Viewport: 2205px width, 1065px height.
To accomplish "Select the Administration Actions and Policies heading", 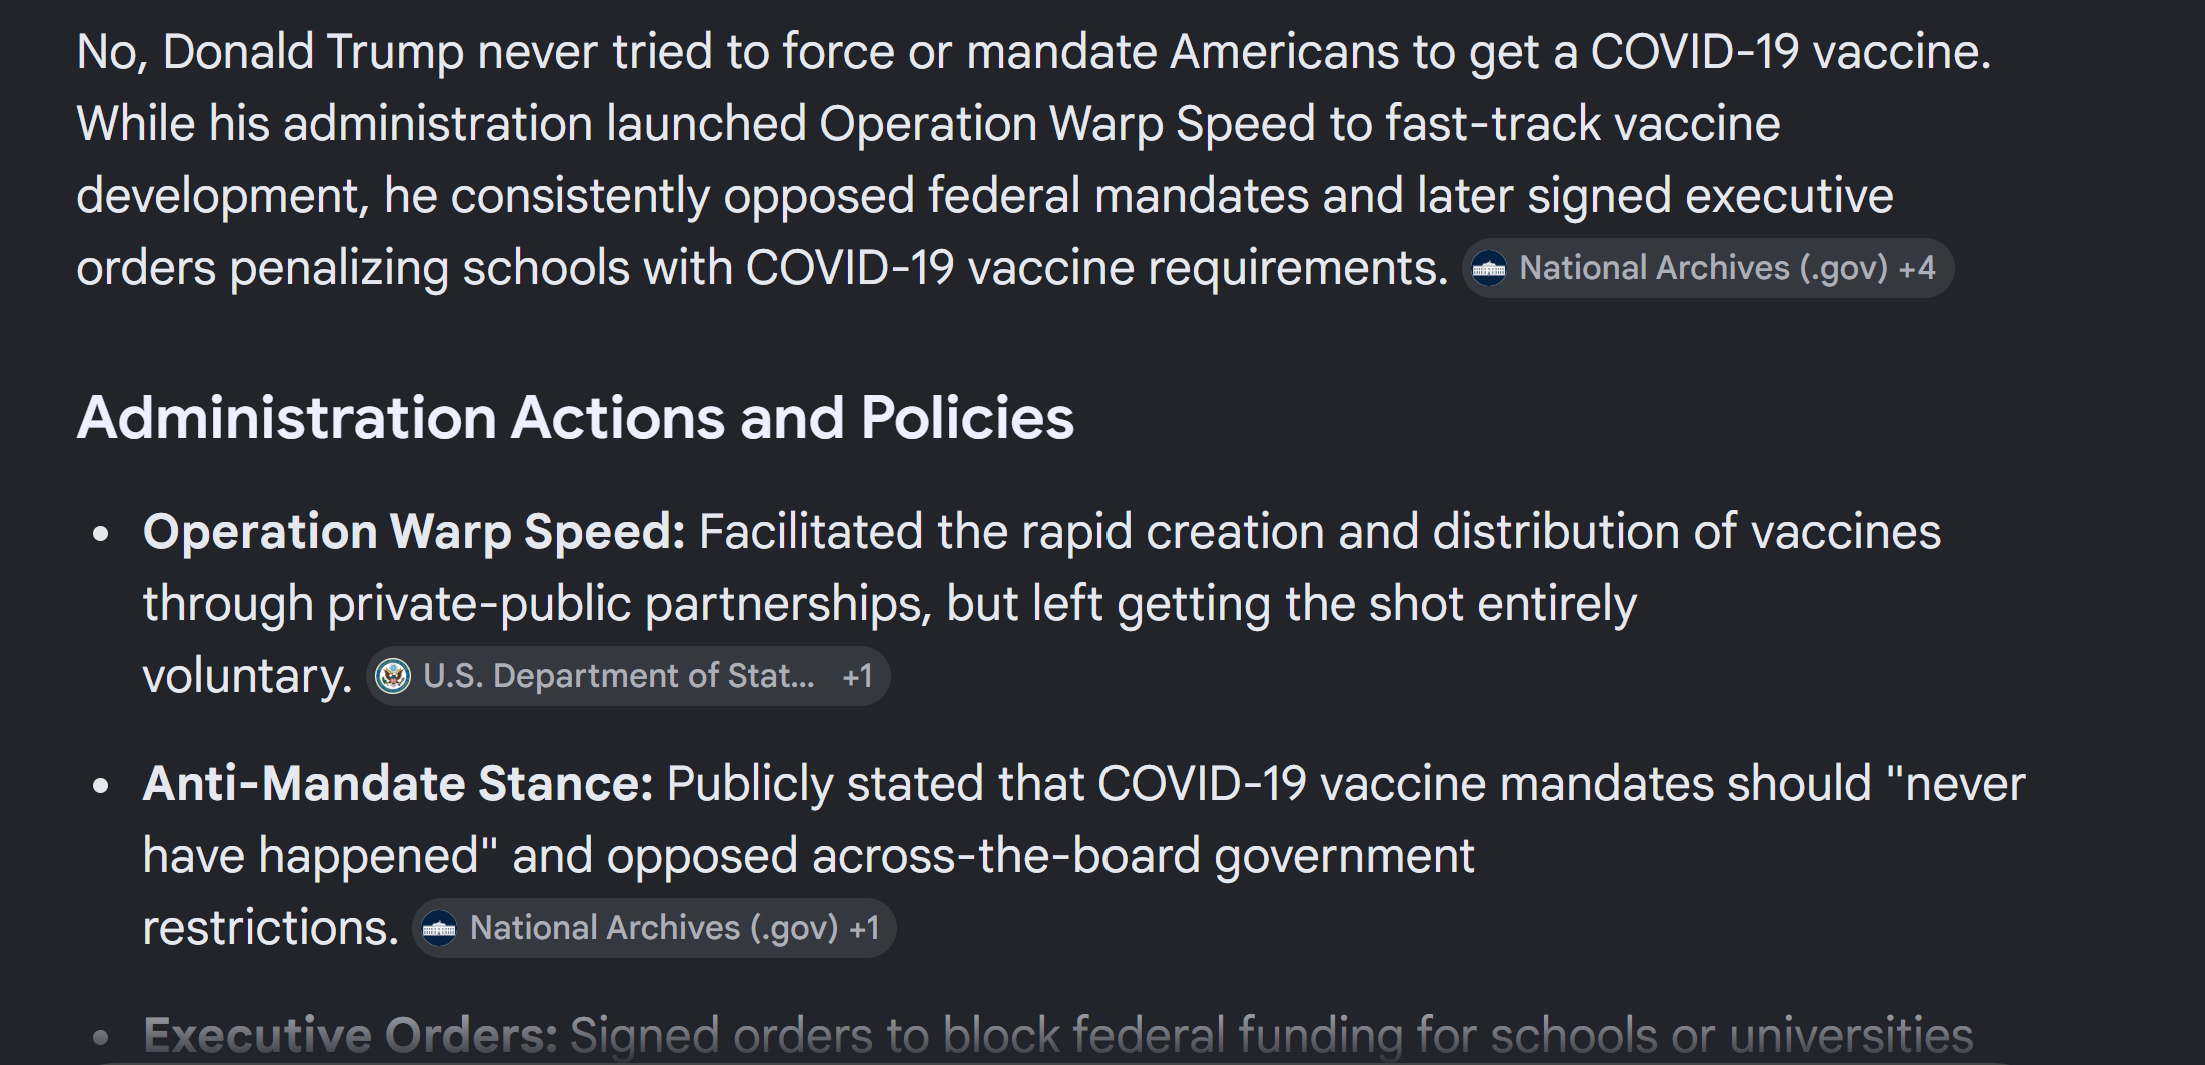I will [x=575, y=417].
